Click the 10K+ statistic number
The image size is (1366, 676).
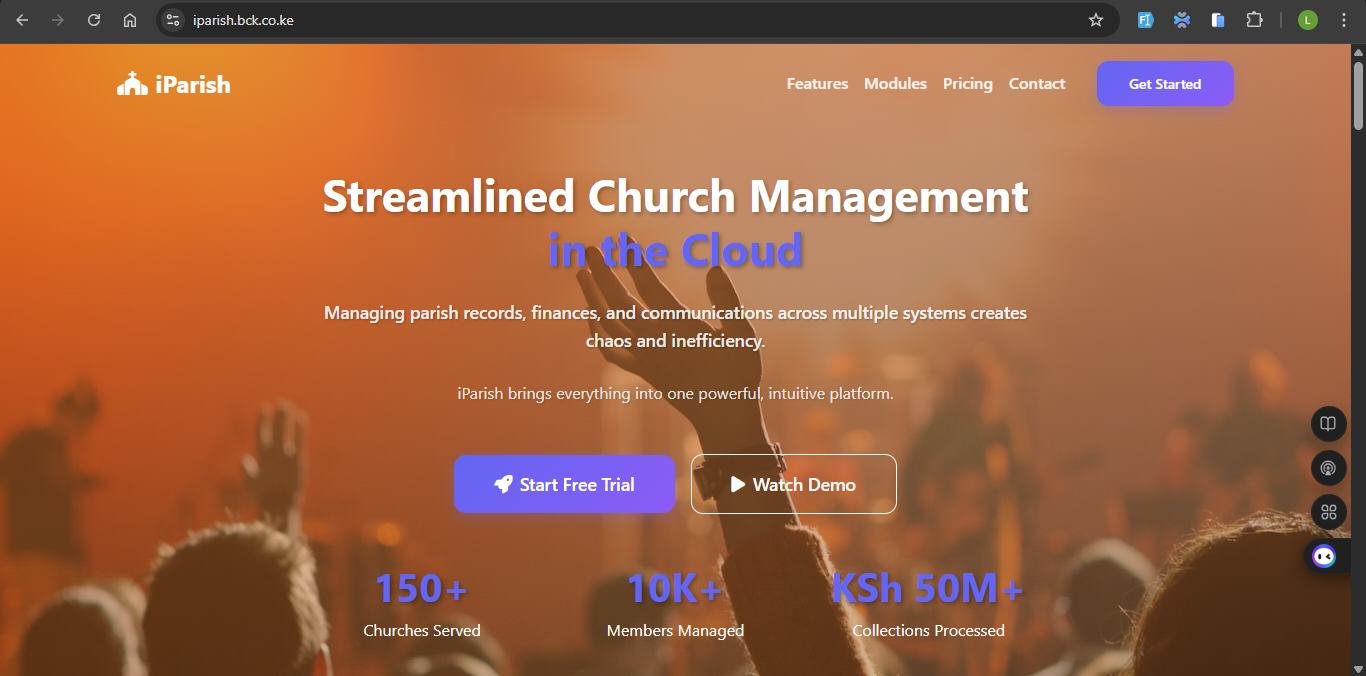(675, 588)
